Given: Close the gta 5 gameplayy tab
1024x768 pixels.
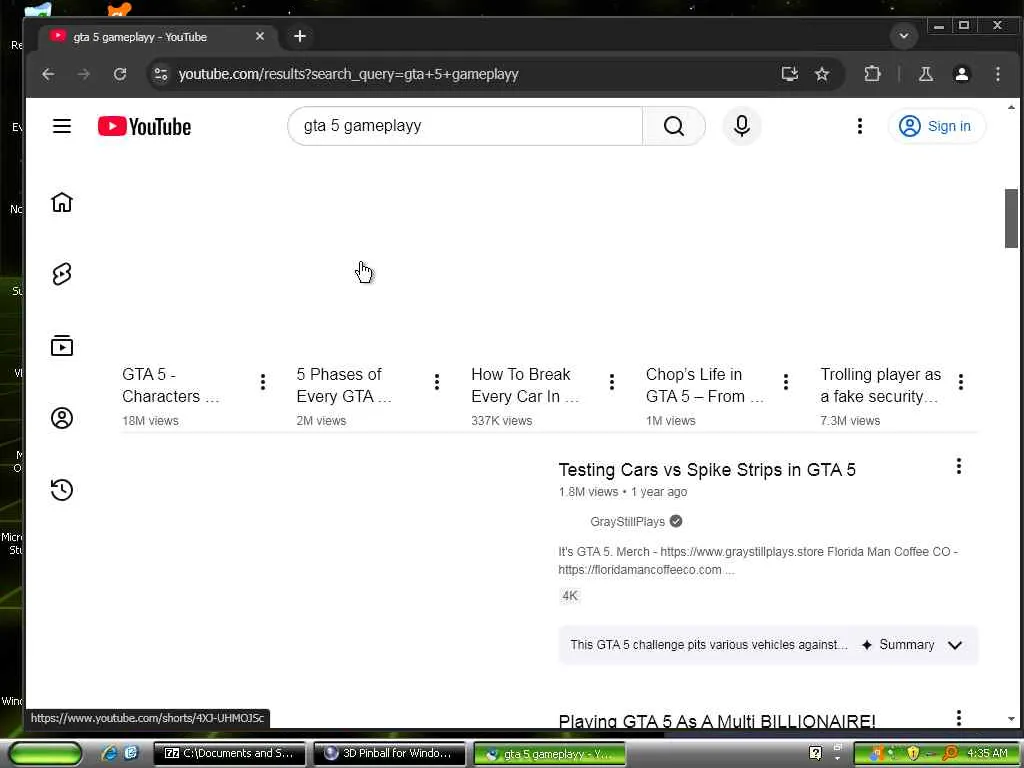Looking at the screenshot, I should (x=260, y=37).
